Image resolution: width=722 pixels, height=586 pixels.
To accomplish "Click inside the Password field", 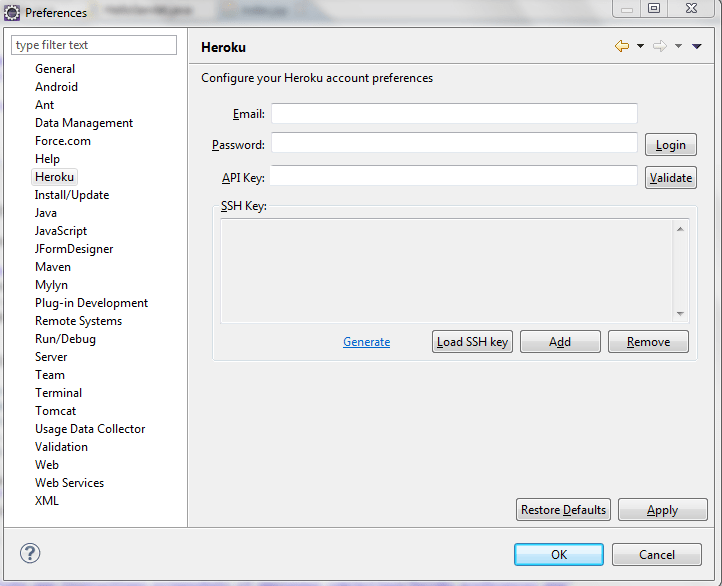I will pos(454,143).
